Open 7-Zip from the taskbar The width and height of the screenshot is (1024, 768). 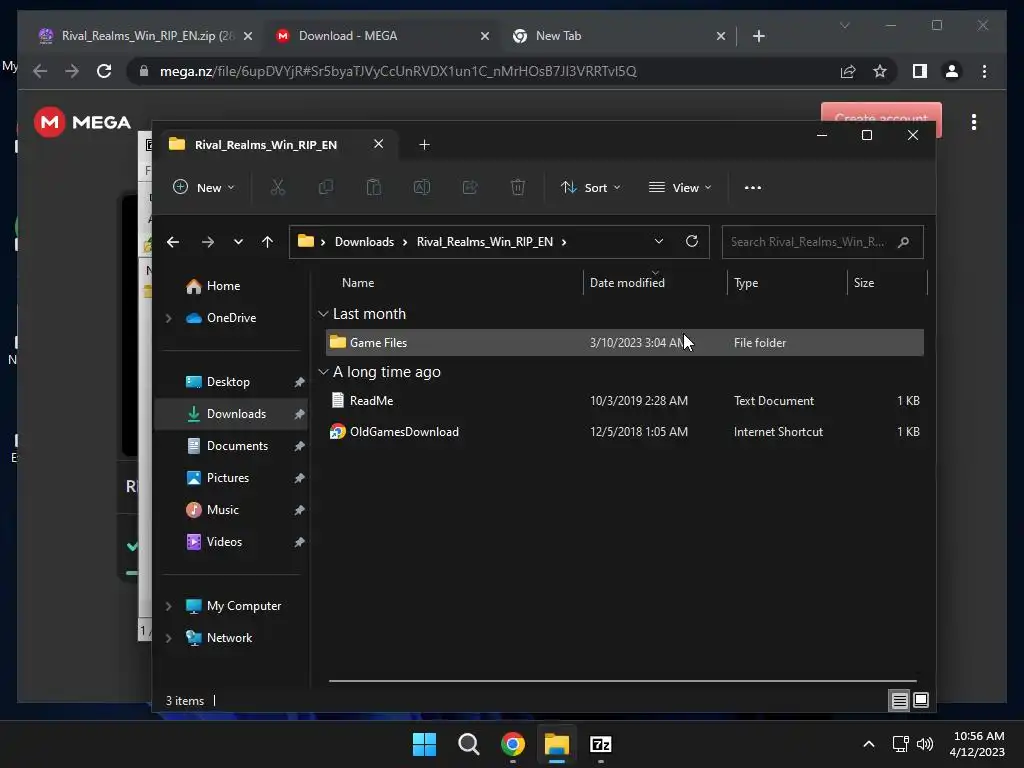point(601,744)
